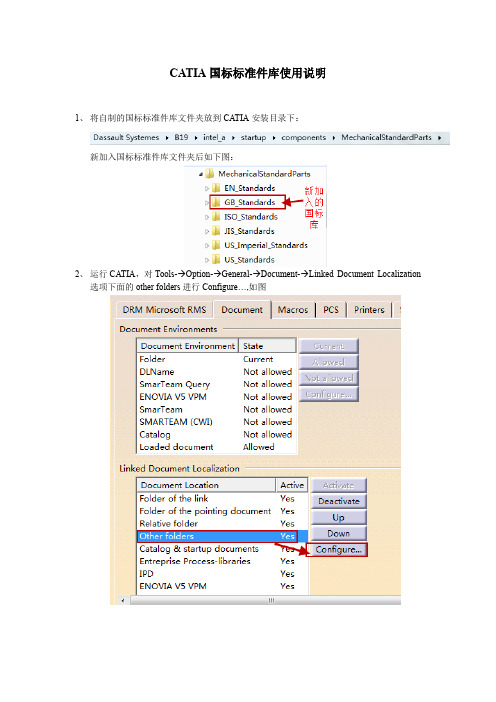Click the horizontal scrollbar left arrow
The image size is (496, 702).
[x=123, y=600]
